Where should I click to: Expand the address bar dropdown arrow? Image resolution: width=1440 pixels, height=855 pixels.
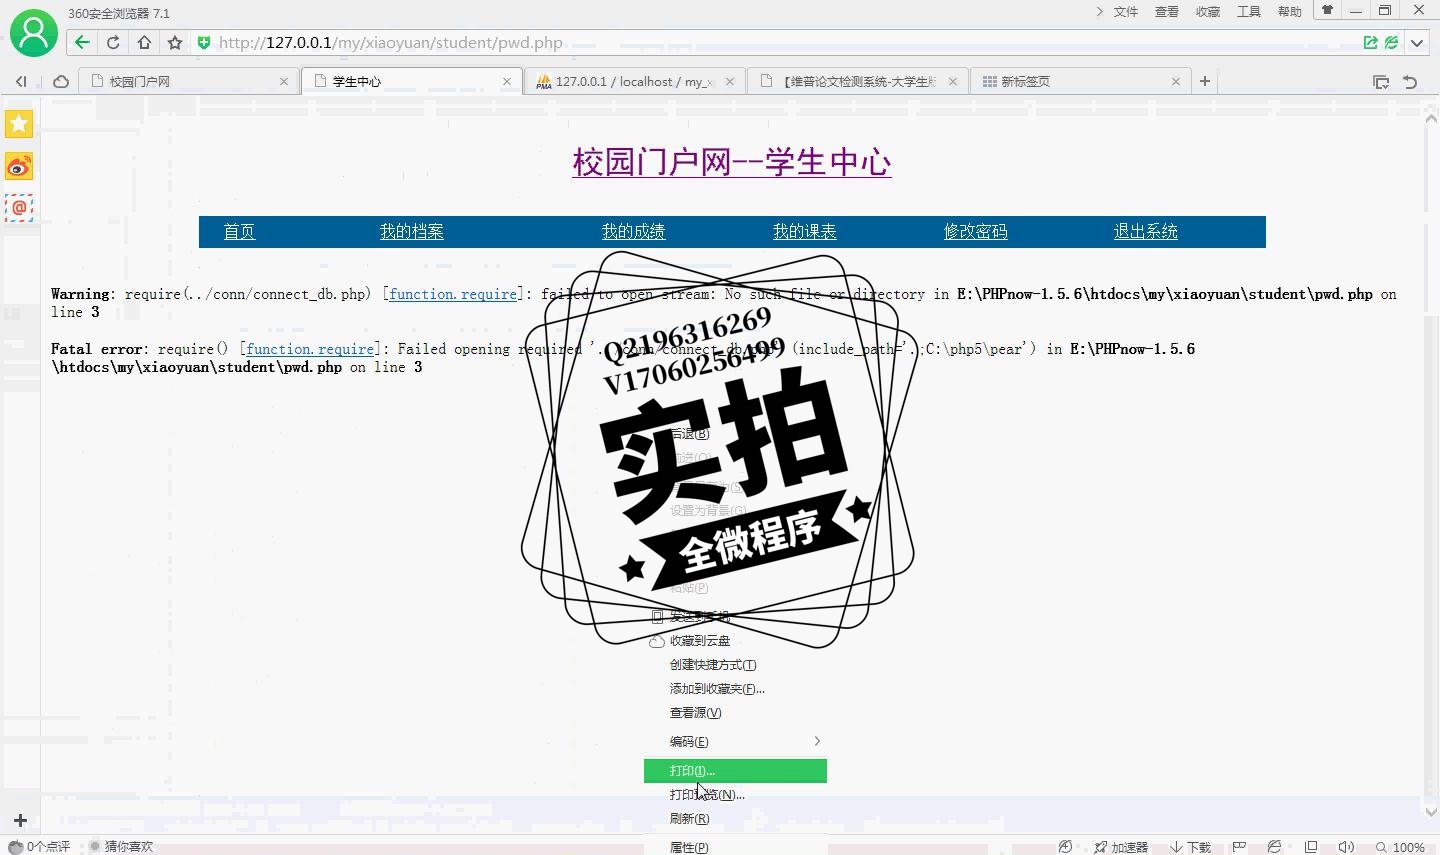click(1417, 43)
